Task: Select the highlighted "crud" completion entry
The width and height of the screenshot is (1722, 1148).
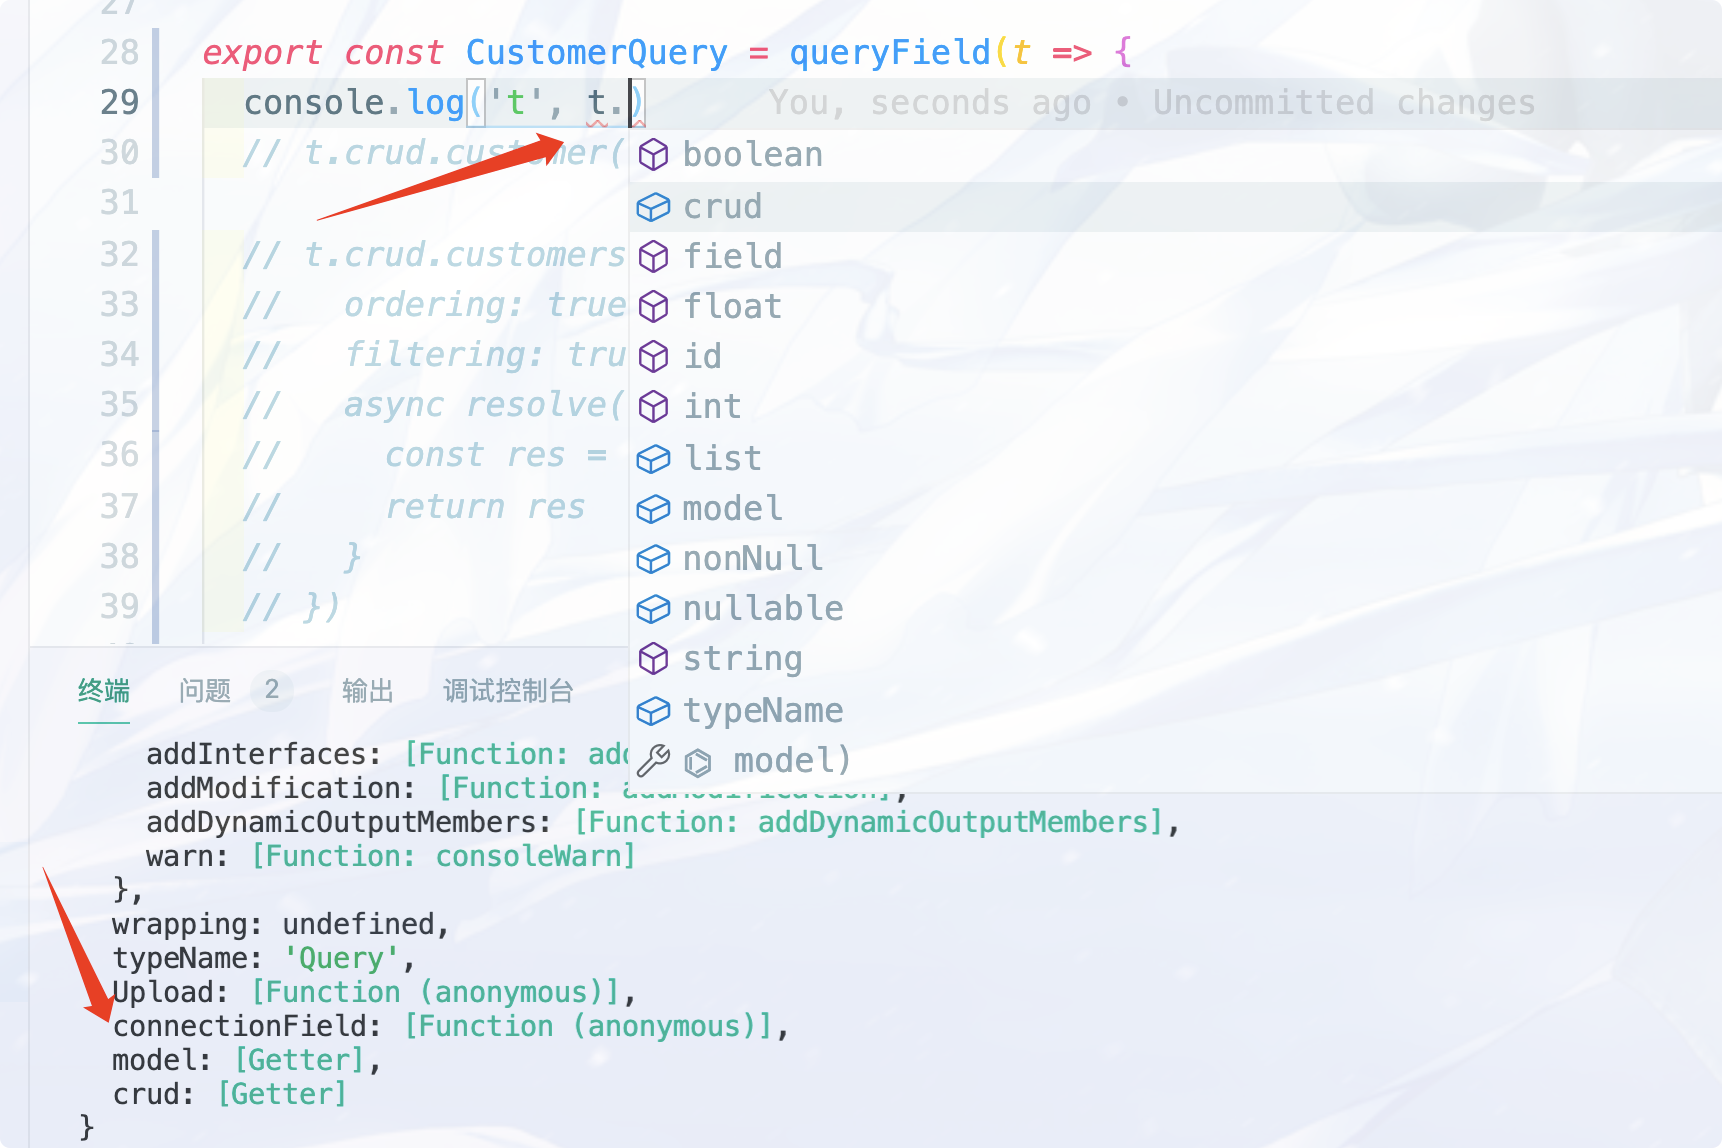Action: (722, 206)
